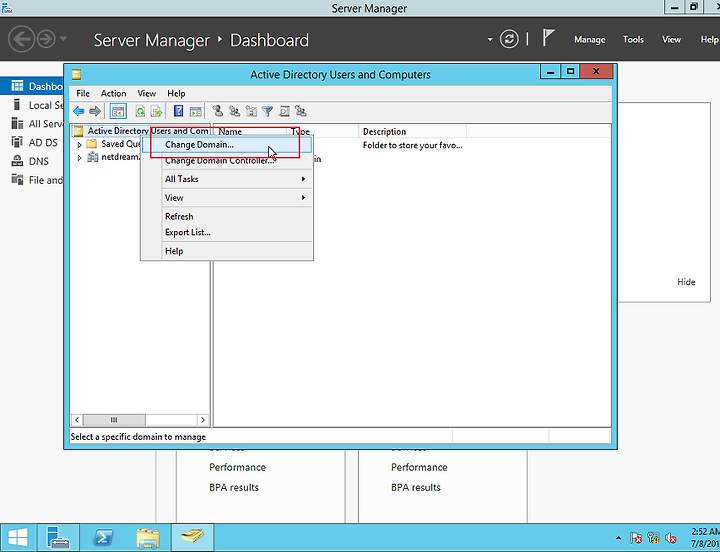Click the Create new user toolbar icon
Viewport: 720px width, 552px height.
[x=218, y=111]
